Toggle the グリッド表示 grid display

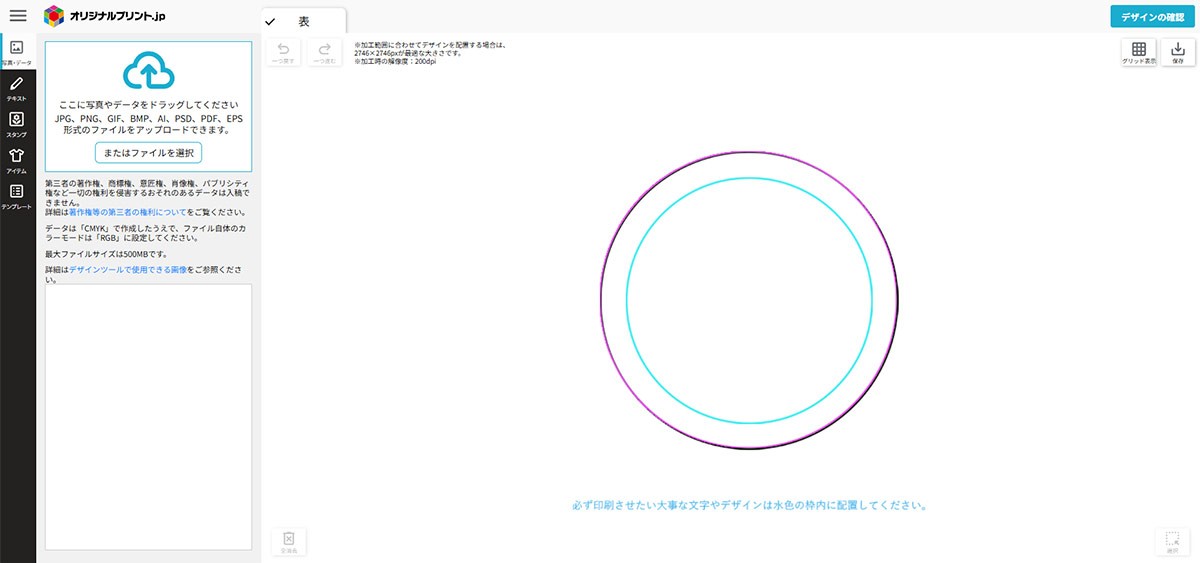(x=1138, y=52)
